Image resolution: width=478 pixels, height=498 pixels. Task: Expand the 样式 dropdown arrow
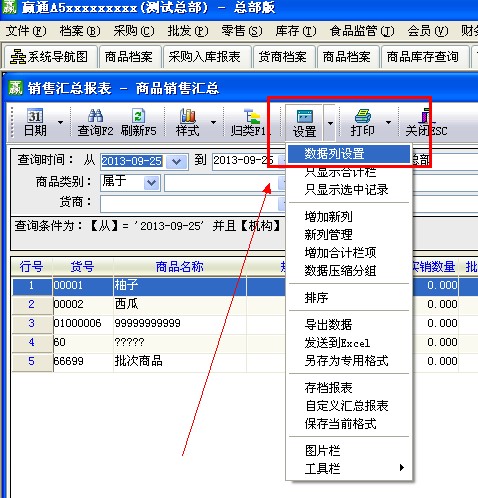[x=213, y=122]
